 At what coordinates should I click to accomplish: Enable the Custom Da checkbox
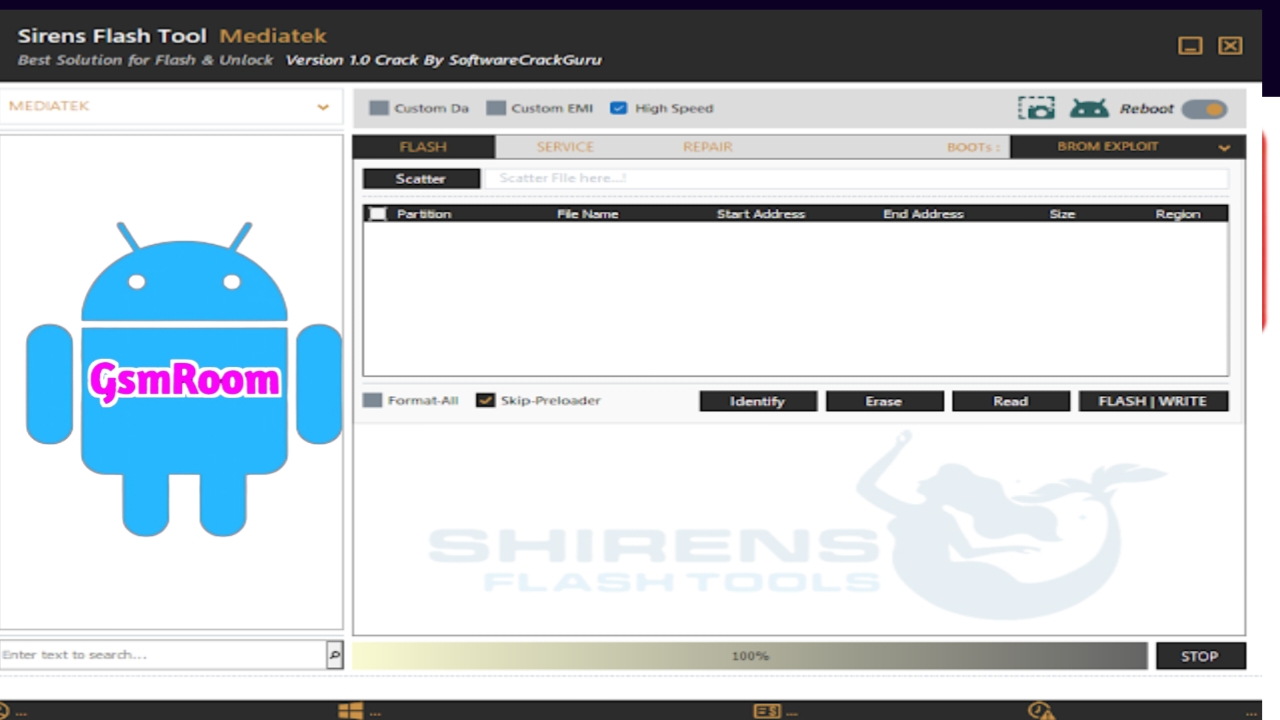click(379, 108)
